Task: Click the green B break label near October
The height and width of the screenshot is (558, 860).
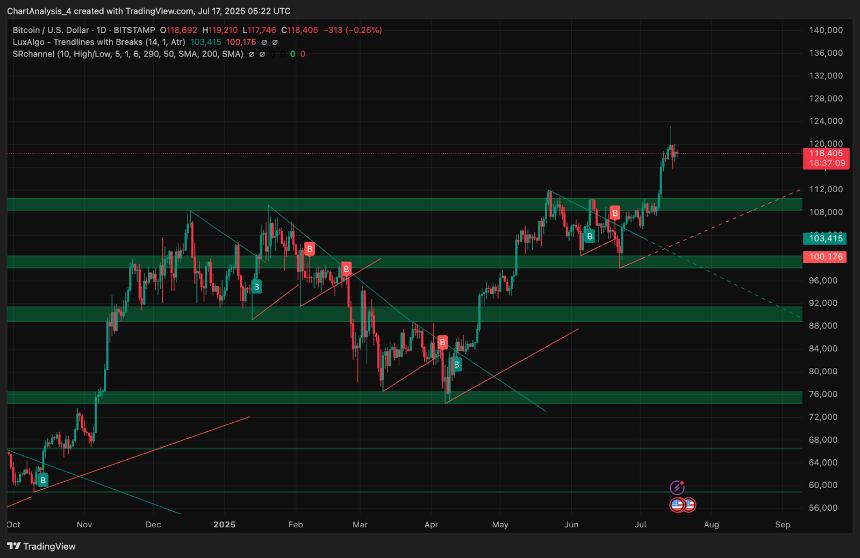Action: pyautogui.click(x=42, y=481)
